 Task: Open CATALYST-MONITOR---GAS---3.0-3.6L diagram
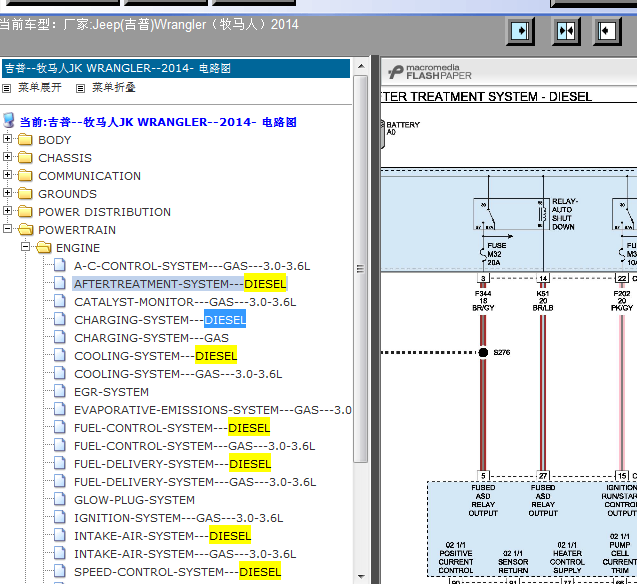[185, 302]
